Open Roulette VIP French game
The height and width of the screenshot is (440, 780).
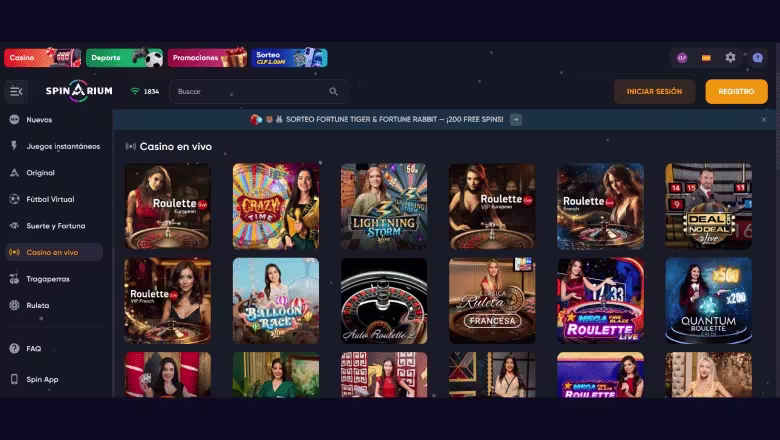(168, 301)
